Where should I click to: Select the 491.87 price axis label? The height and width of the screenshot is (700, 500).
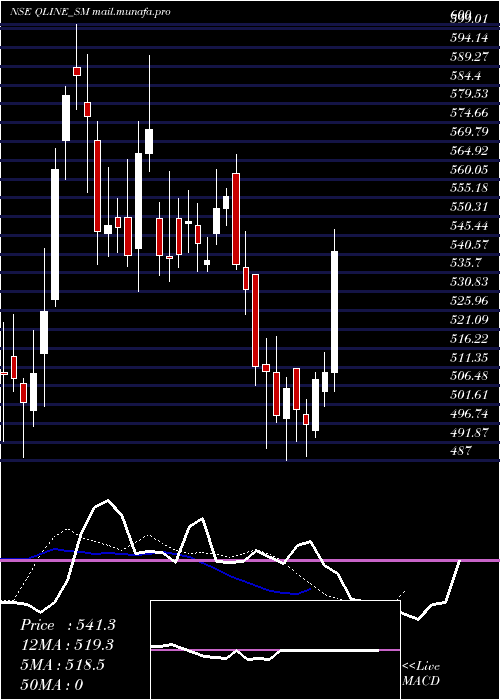(469, 432)
